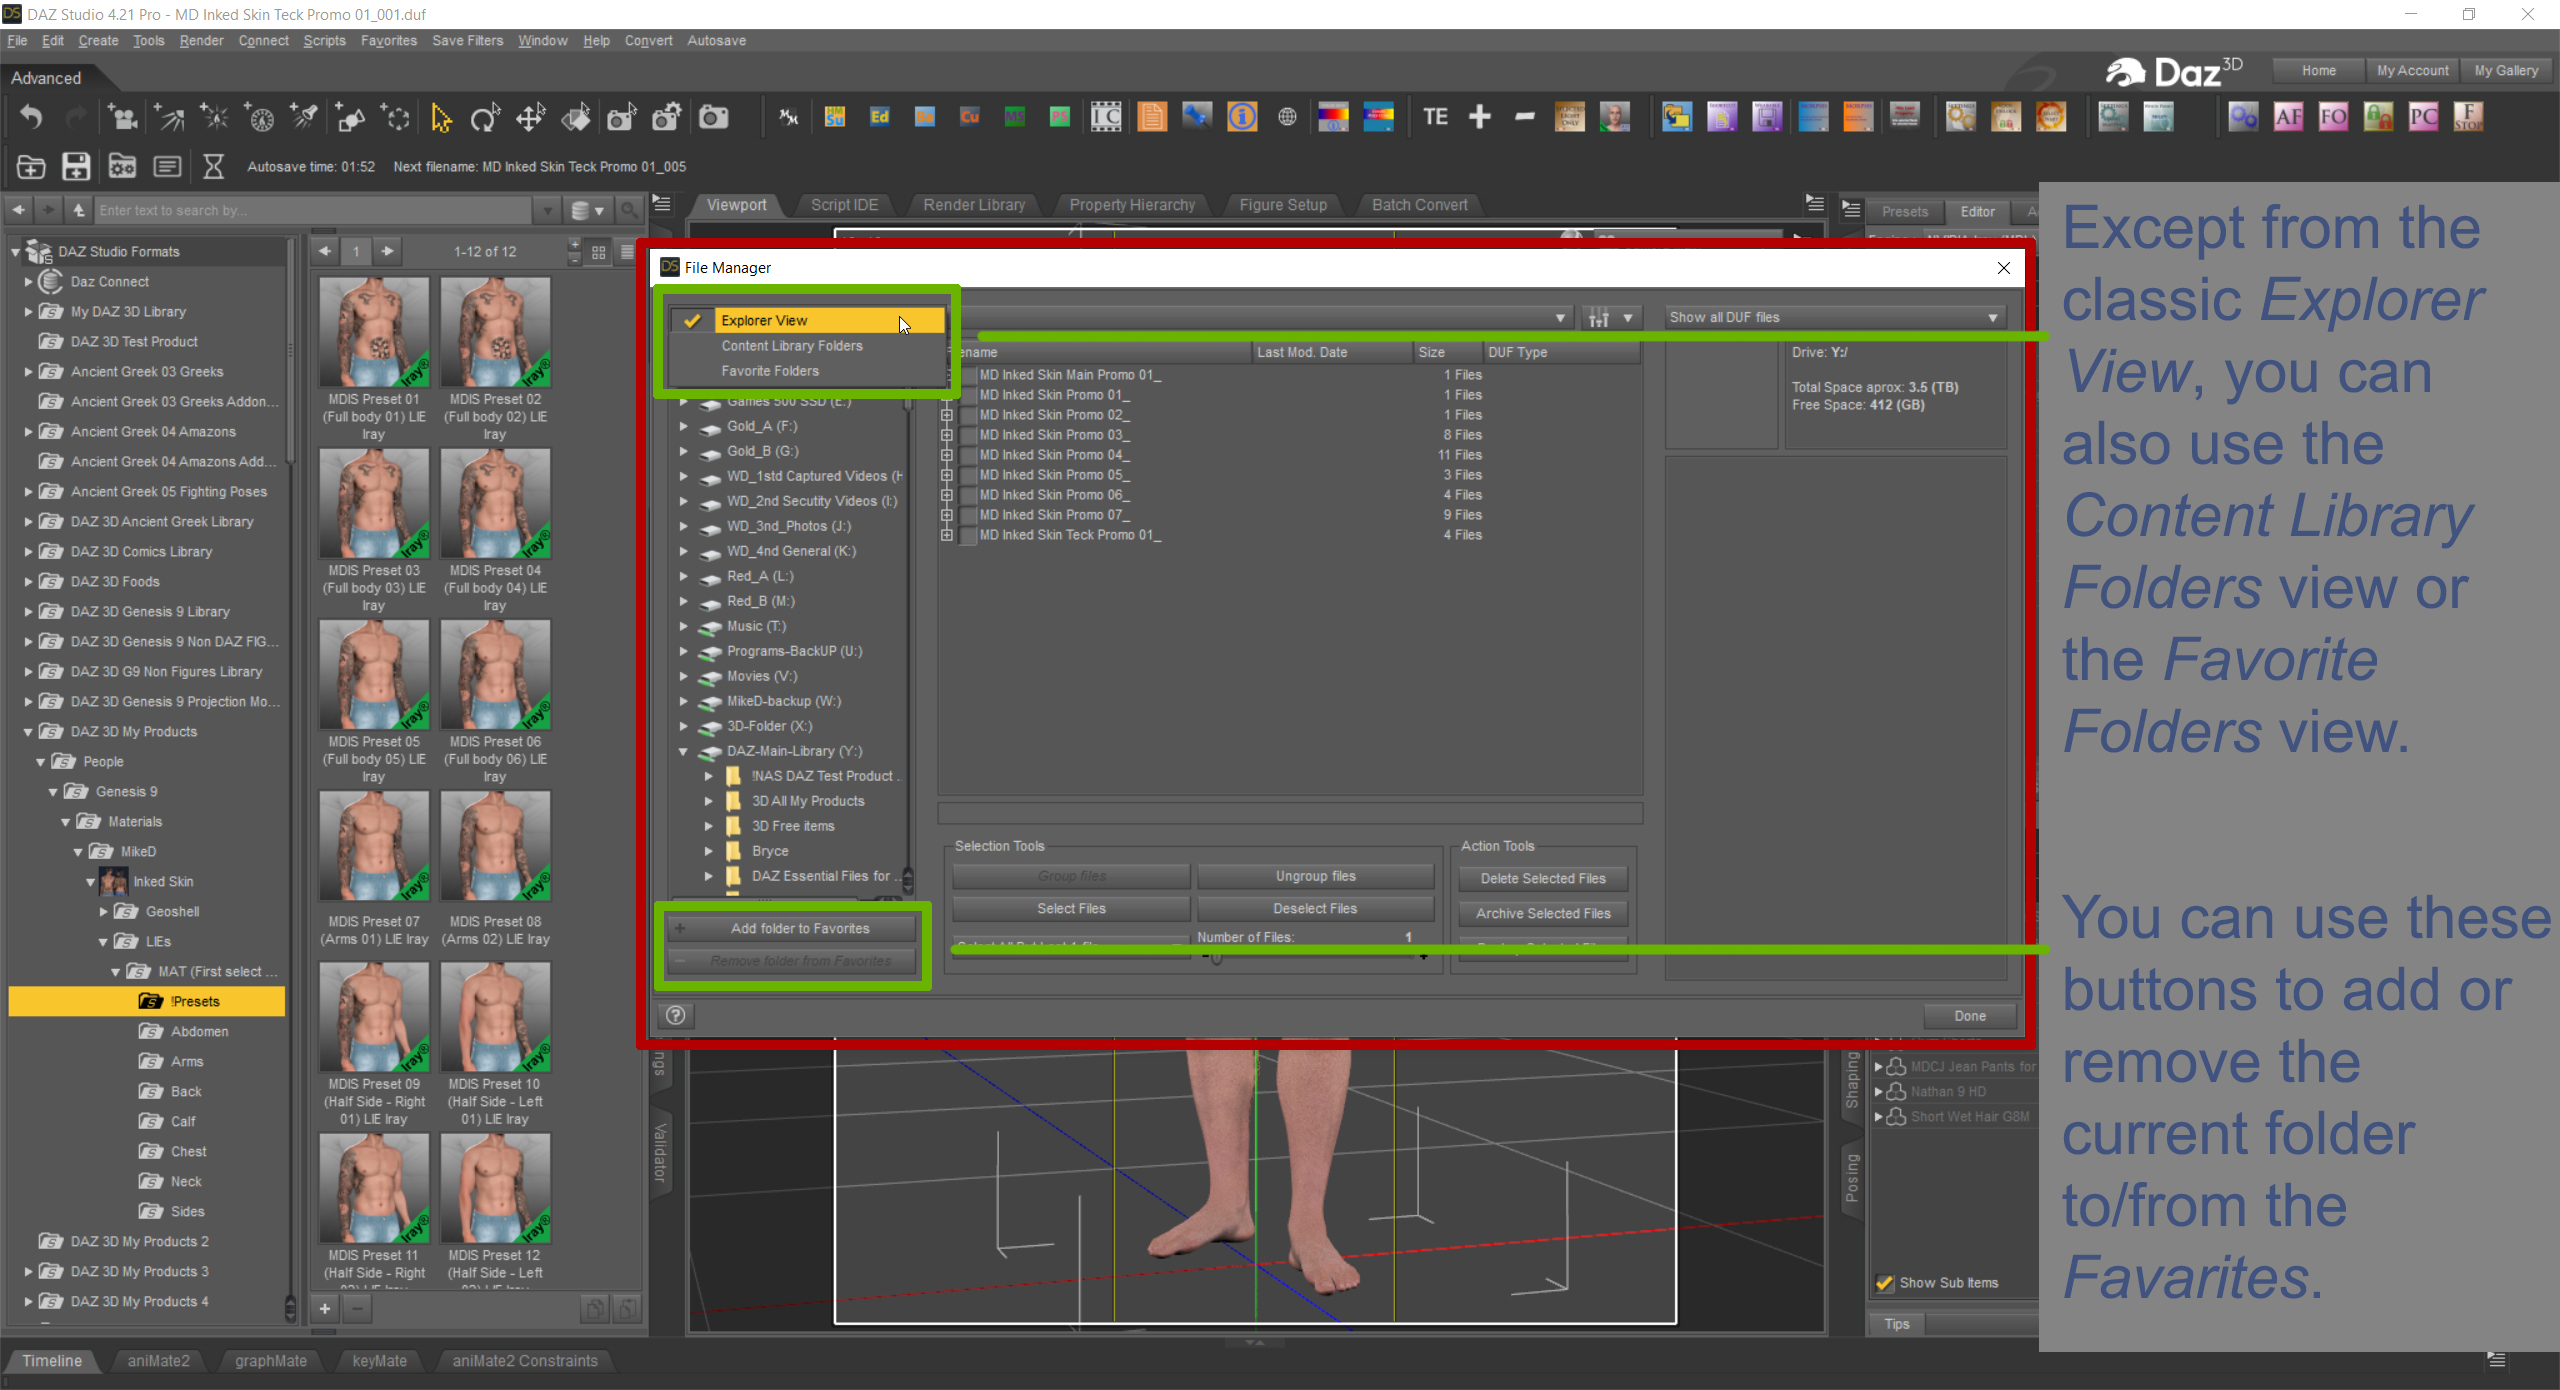Screen dimensions: 2560x1390
Task: Collapse the DAZ 3D My Products tree node
Action: 28,732
